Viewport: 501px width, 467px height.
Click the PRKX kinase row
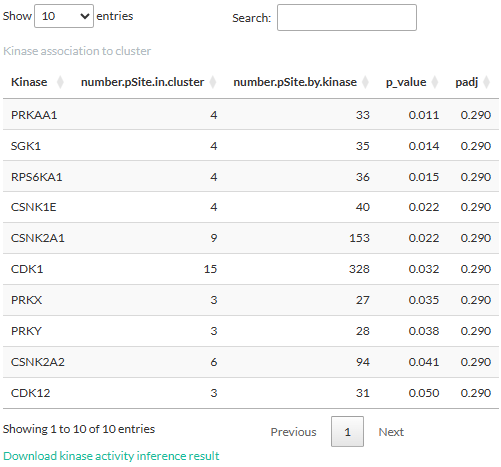click(251, 300)
